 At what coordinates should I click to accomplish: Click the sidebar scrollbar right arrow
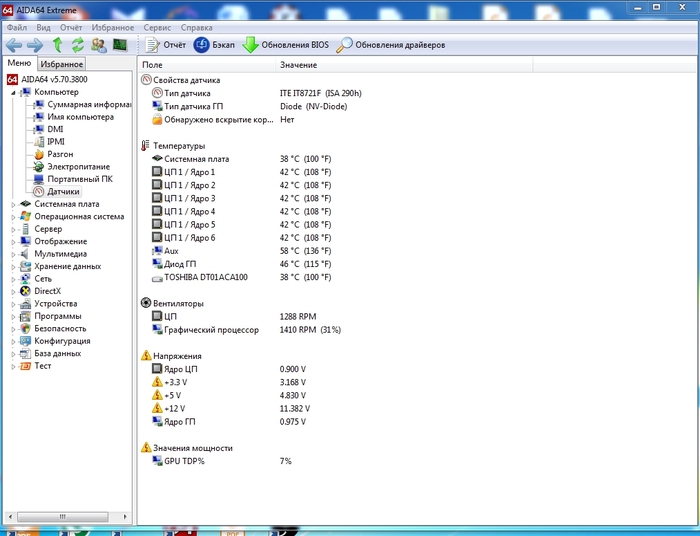click(x=125, y=517)
